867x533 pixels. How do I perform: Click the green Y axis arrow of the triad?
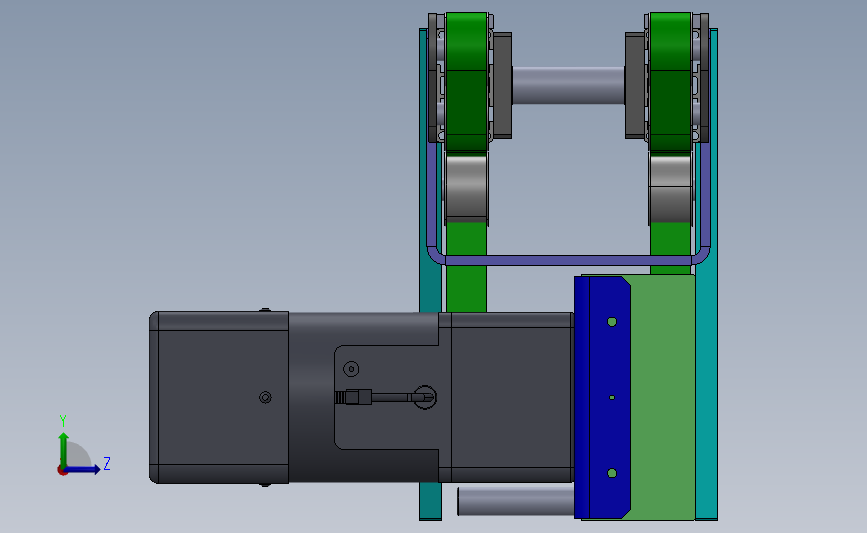64,450
